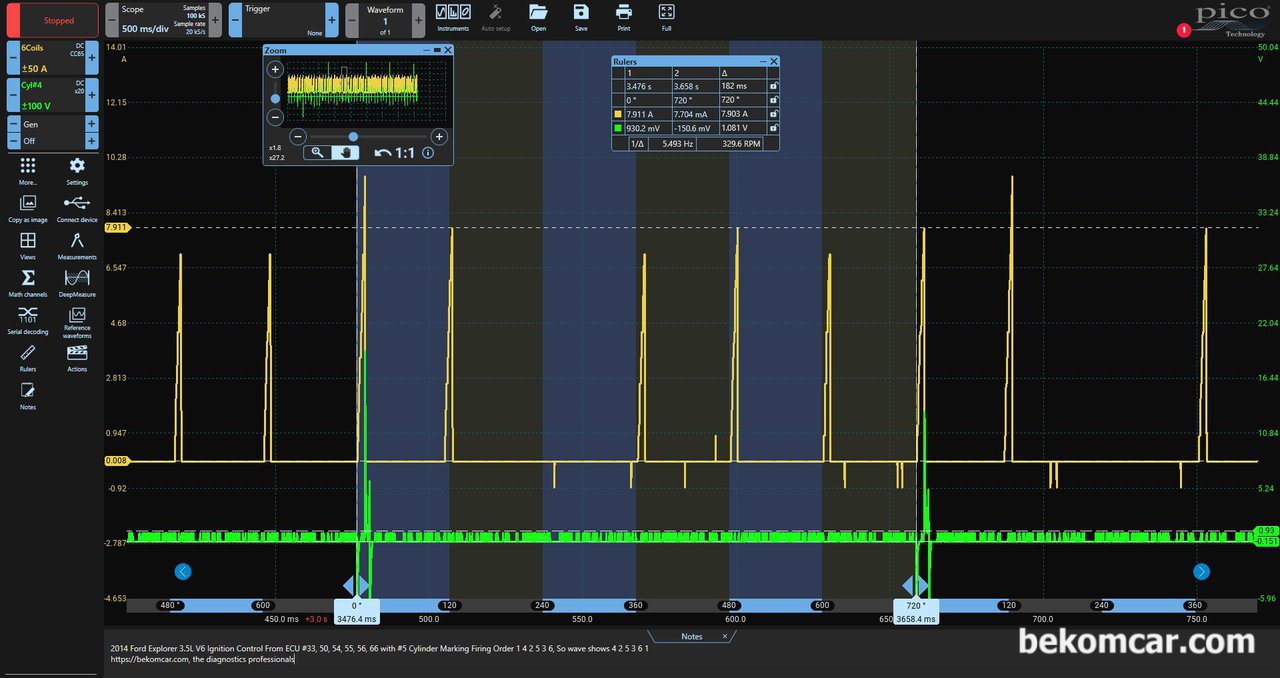
Task: Open Connect device
Action: [x=77, y=208]
